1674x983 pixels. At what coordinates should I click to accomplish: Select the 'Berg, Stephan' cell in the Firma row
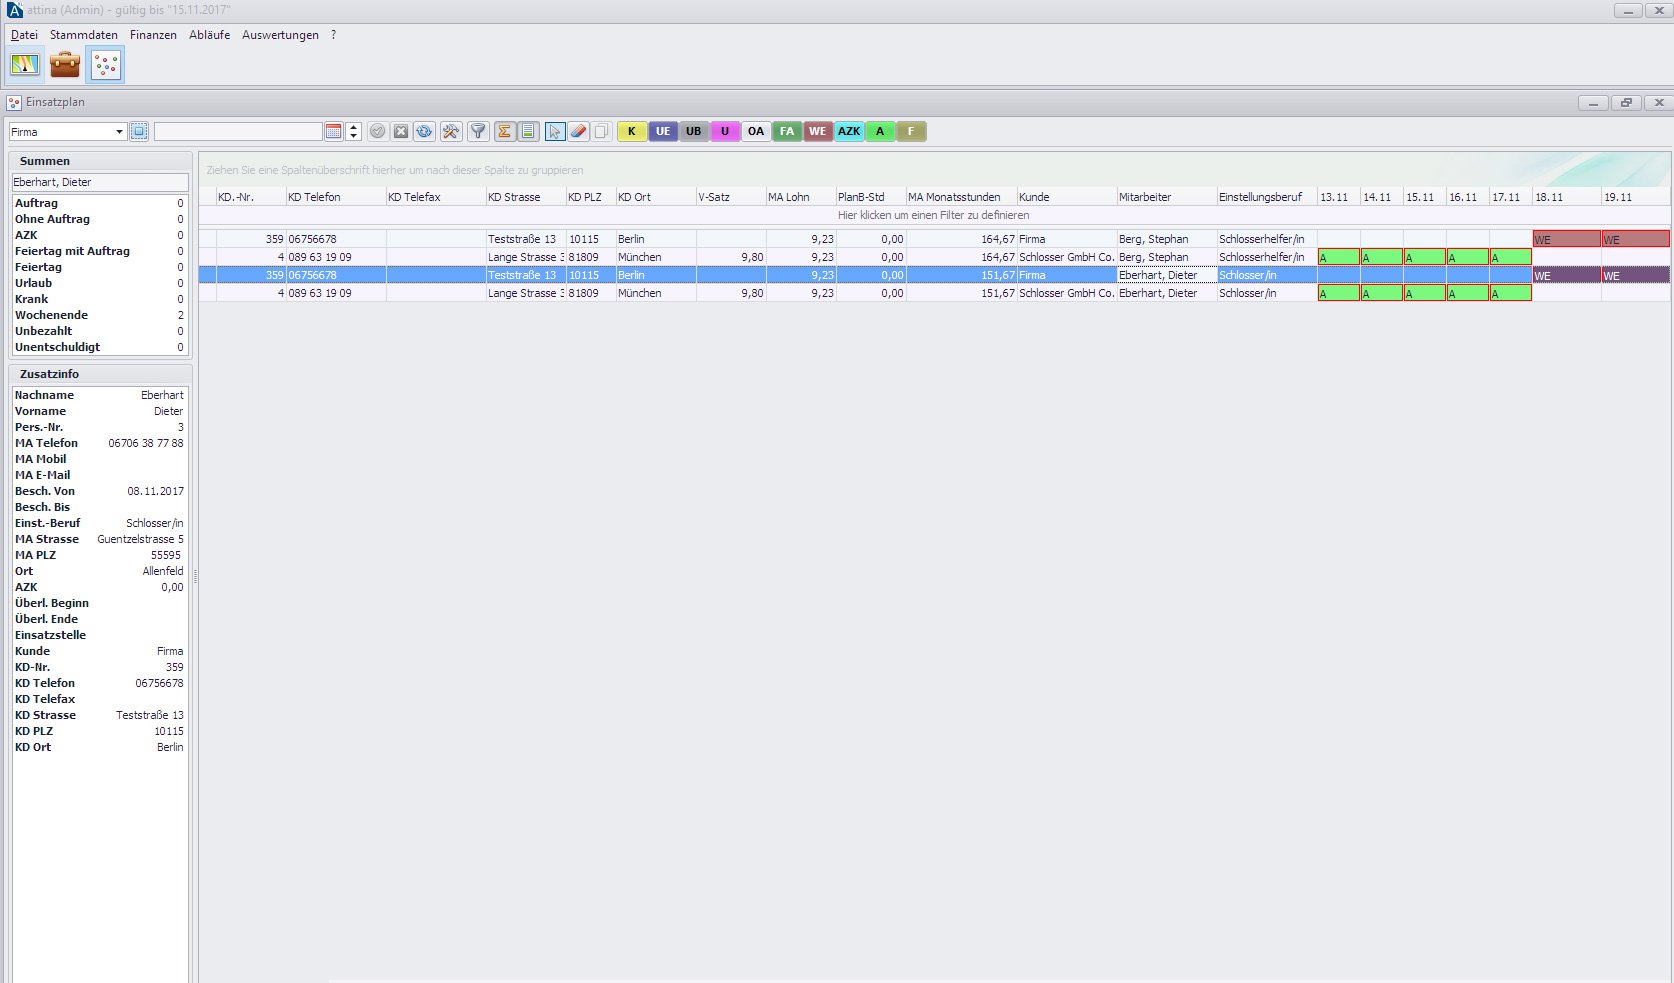(x=1167, y=239)
